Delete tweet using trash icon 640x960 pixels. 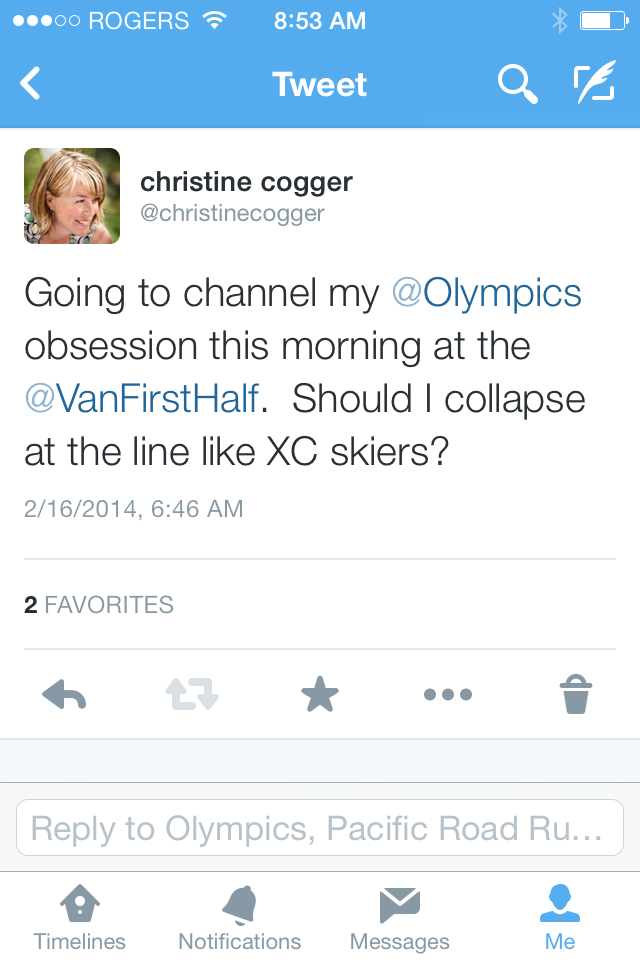[575, 694]
